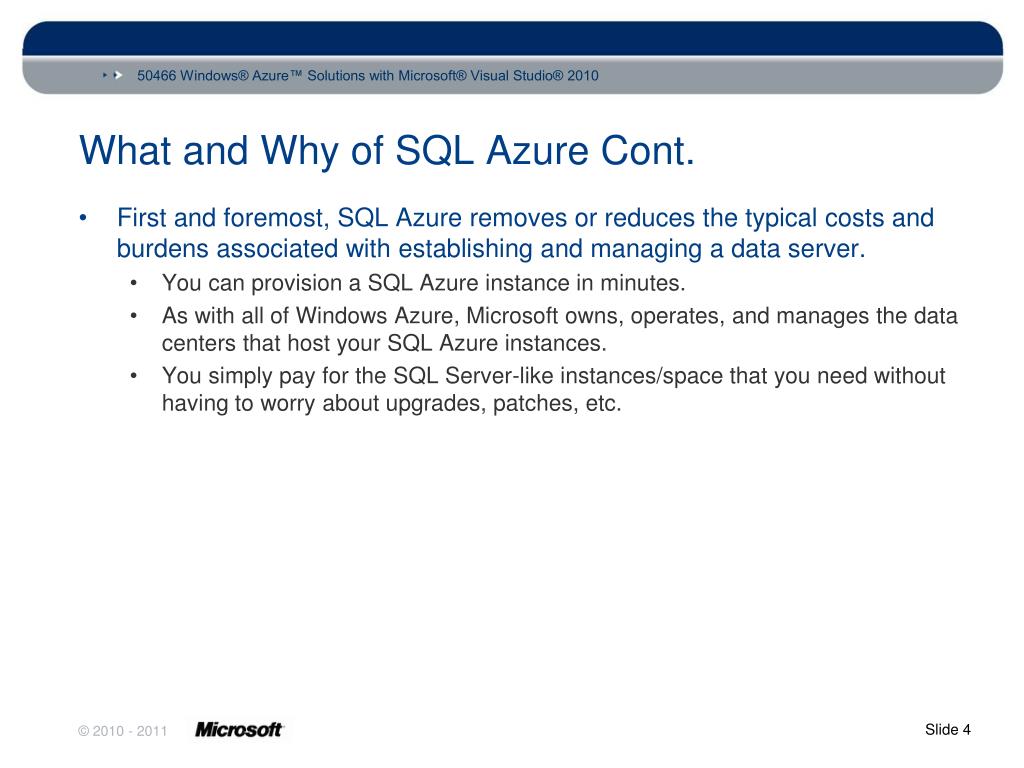Screen dimensions: 1024x768
Task: Click the main bullet about SQL Azure removing costs
Action: pyautogui.click(x=525, y=233)
